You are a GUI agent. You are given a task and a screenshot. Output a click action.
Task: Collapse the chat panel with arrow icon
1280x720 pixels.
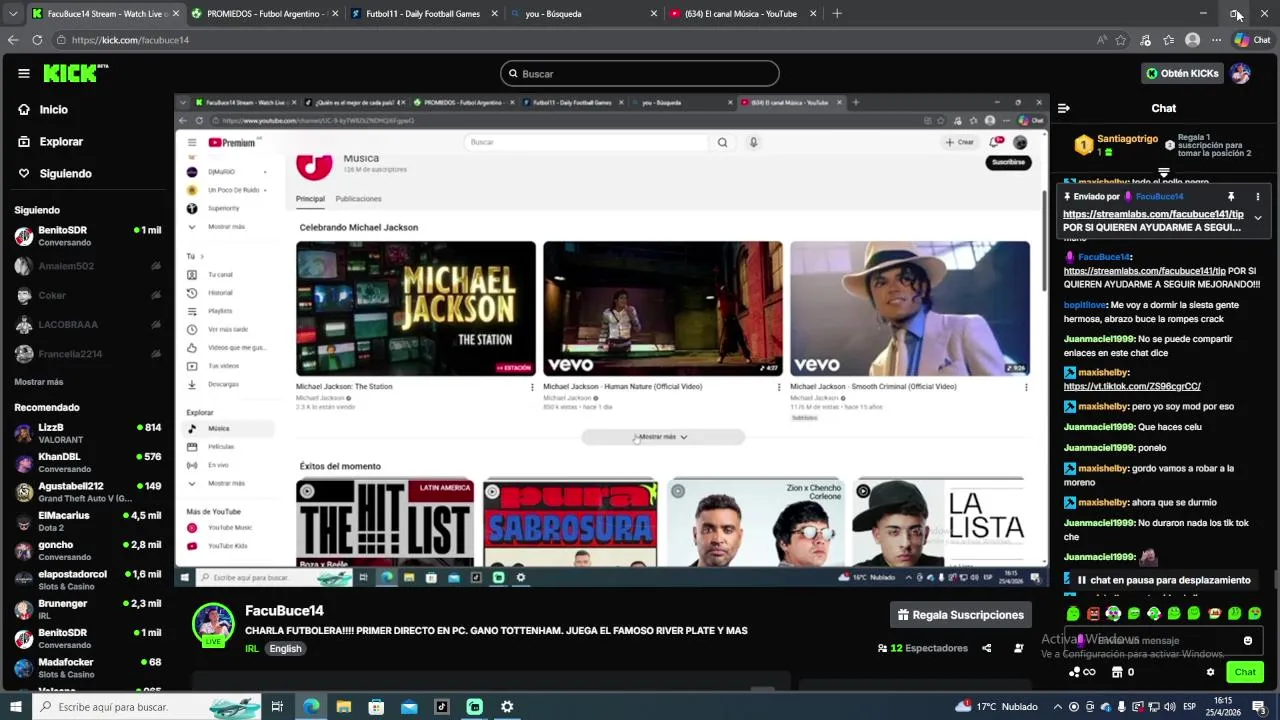(x=1064, y=108)
